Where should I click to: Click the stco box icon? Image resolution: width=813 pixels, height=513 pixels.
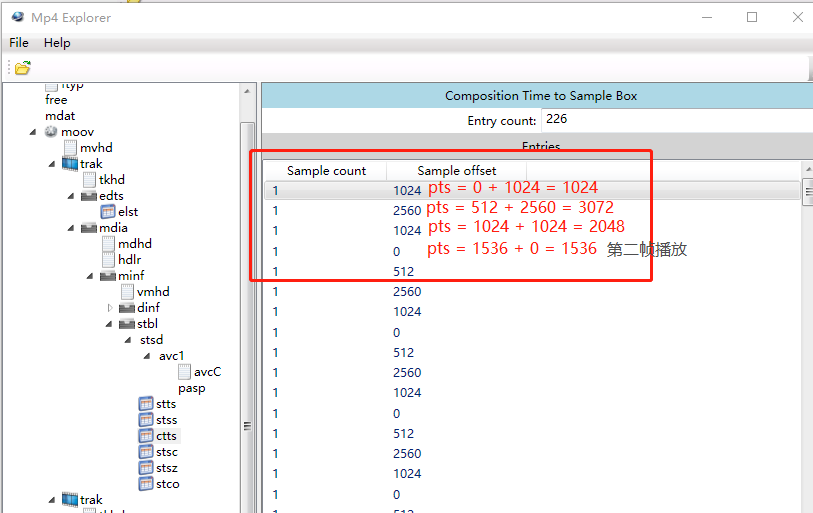coord(146,484)
